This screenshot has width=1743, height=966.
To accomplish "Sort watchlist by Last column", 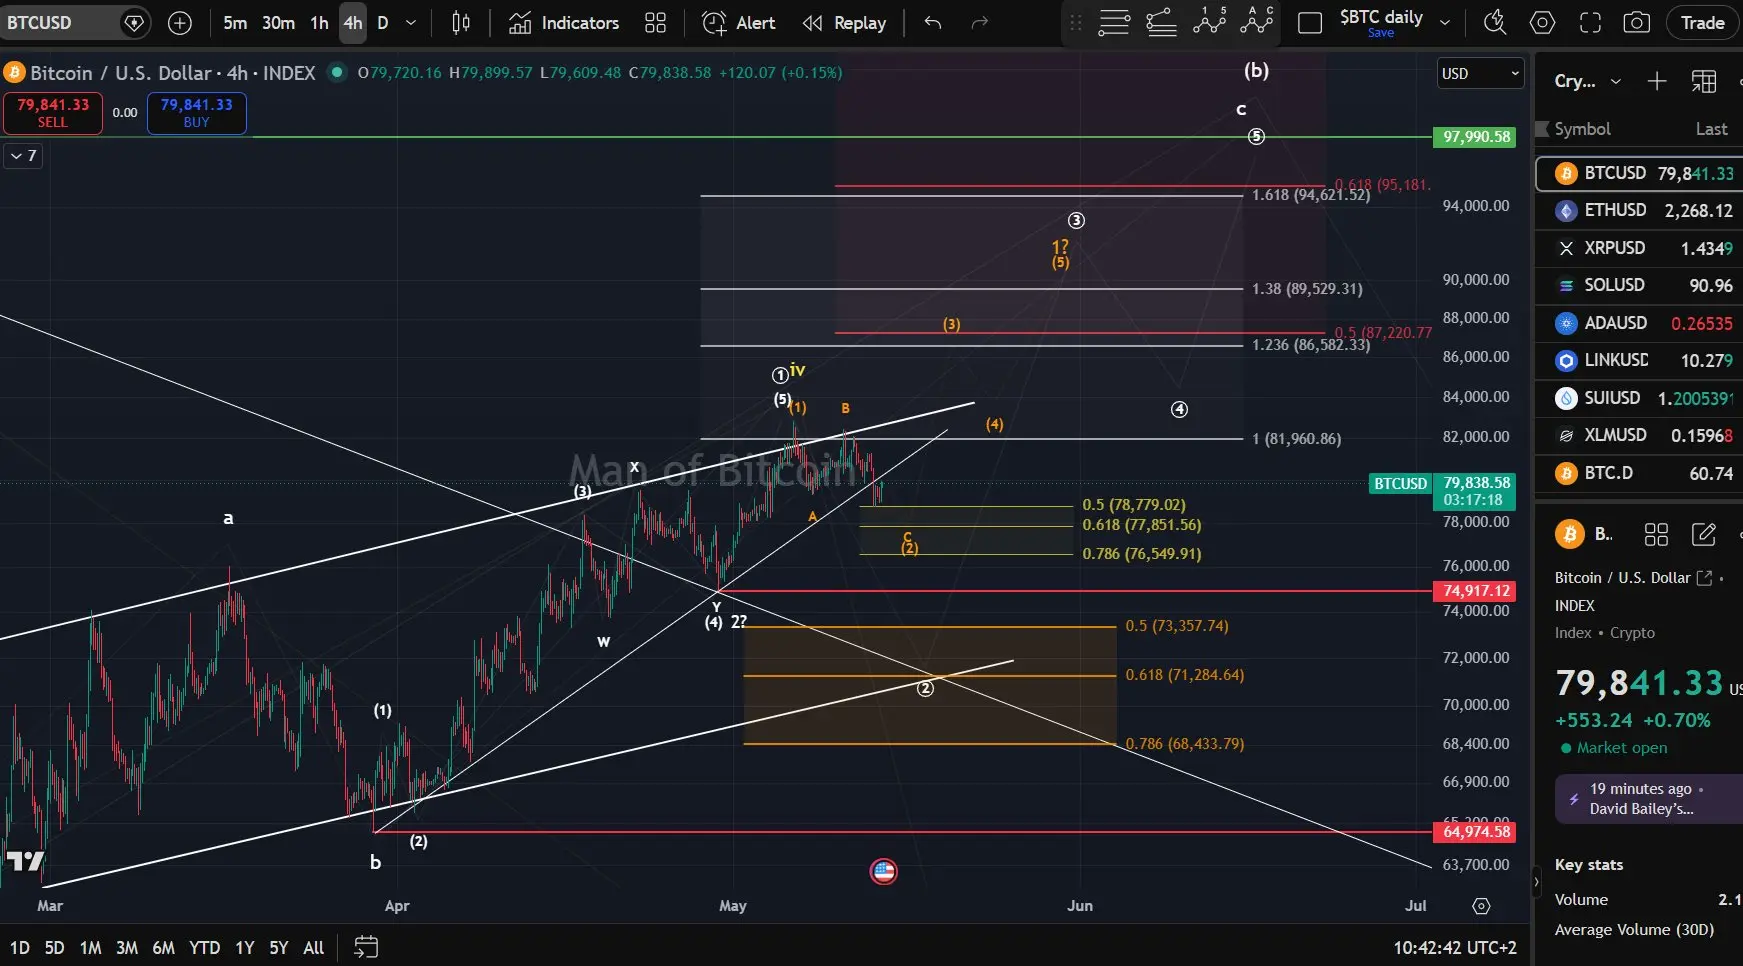I will click(x=1711, y=129).
